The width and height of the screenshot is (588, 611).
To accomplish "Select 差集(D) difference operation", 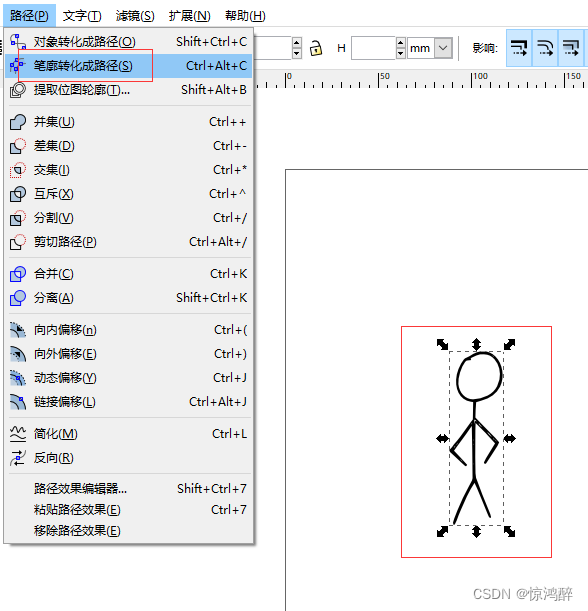I will click(129, 146).
